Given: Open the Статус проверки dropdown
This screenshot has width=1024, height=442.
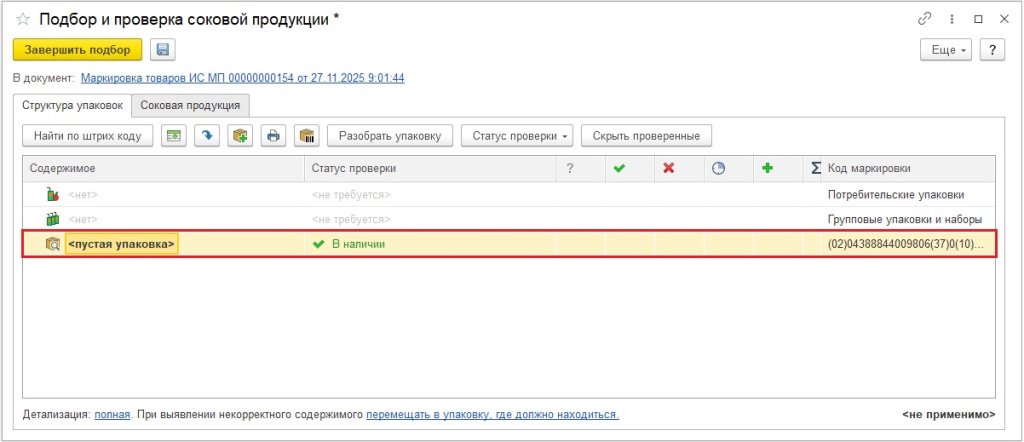Looking at the screenshot, I should (516, 136).
